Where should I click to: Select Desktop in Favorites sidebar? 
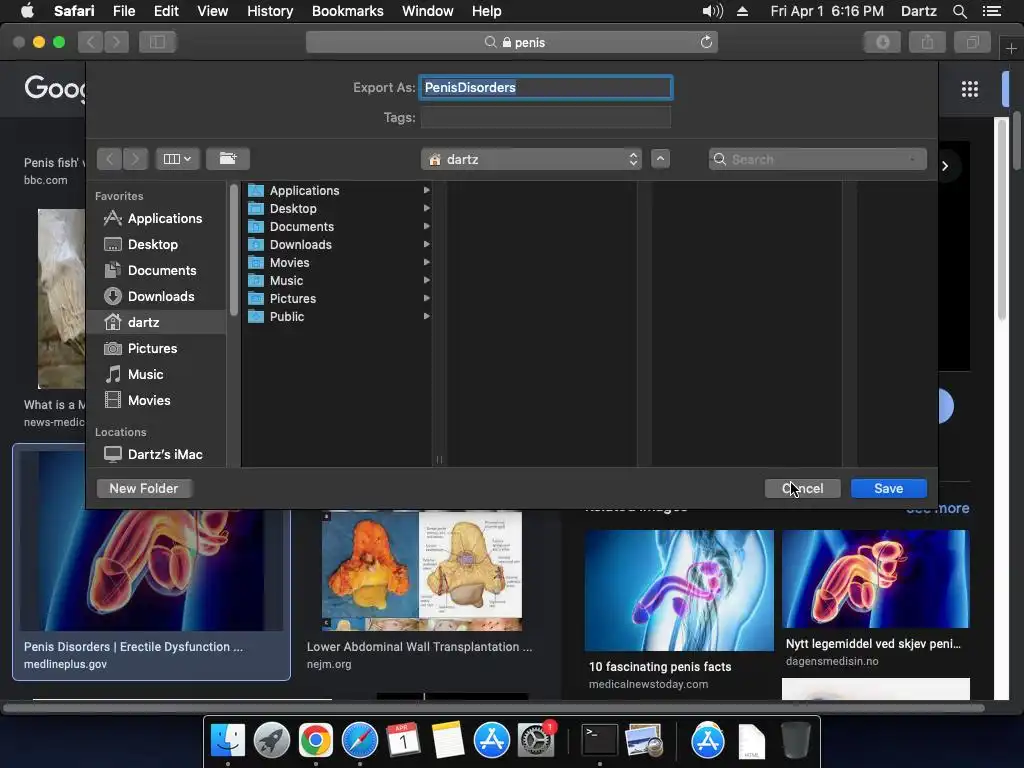pyautogui.click(x=157, y=244)
